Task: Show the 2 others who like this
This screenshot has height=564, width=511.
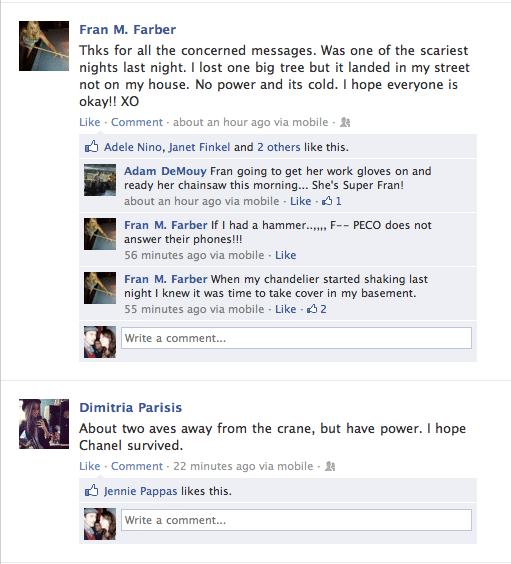Action: (279, 147)
